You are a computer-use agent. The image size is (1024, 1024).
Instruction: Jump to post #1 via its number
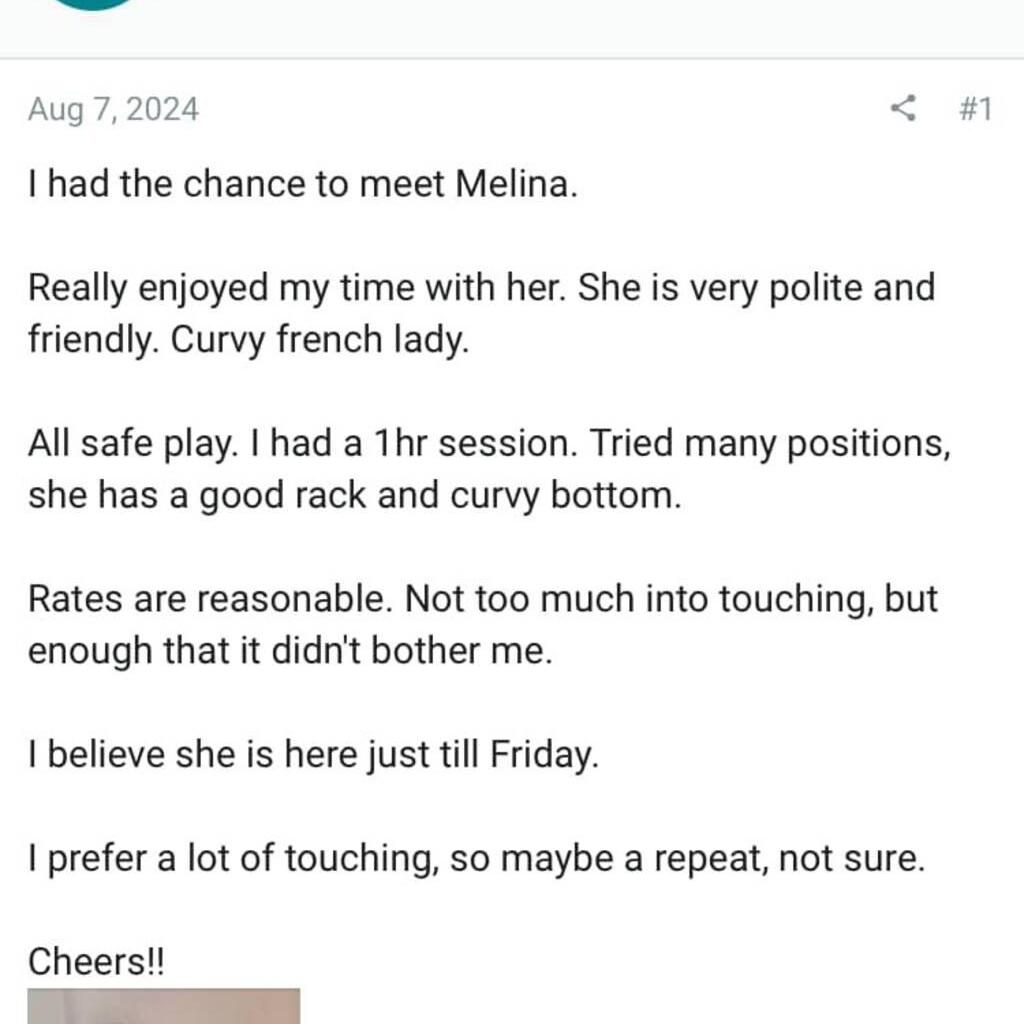(x=977, y=110)
